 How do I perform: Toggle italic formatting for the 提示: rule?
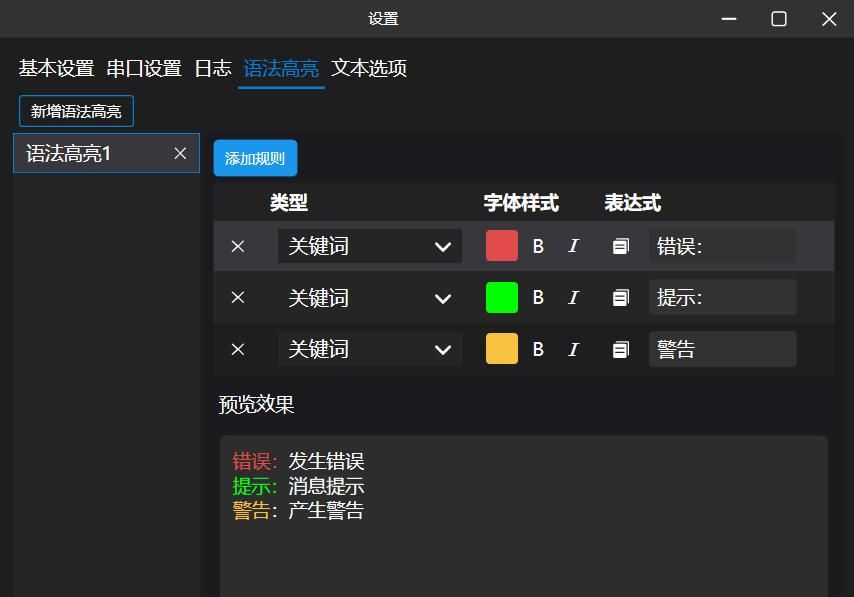(x=572, y=297)
